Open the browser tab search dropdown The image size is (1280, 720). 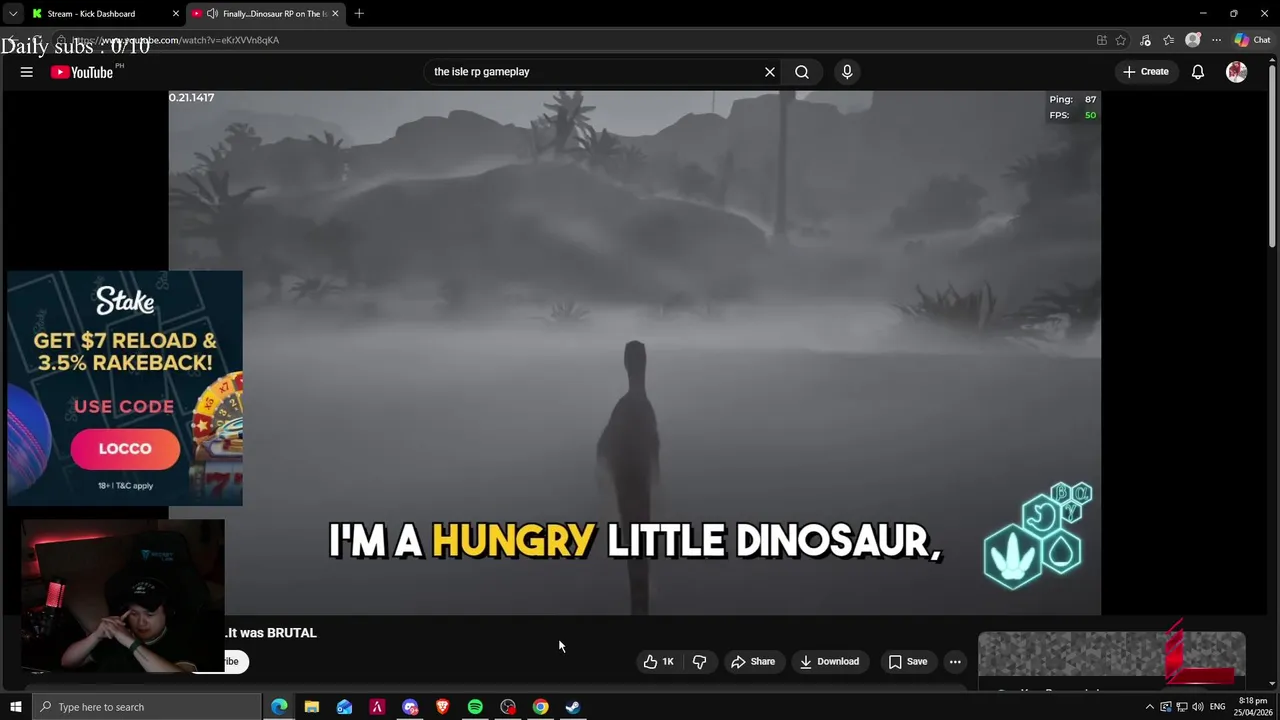[x=13, y=14]
